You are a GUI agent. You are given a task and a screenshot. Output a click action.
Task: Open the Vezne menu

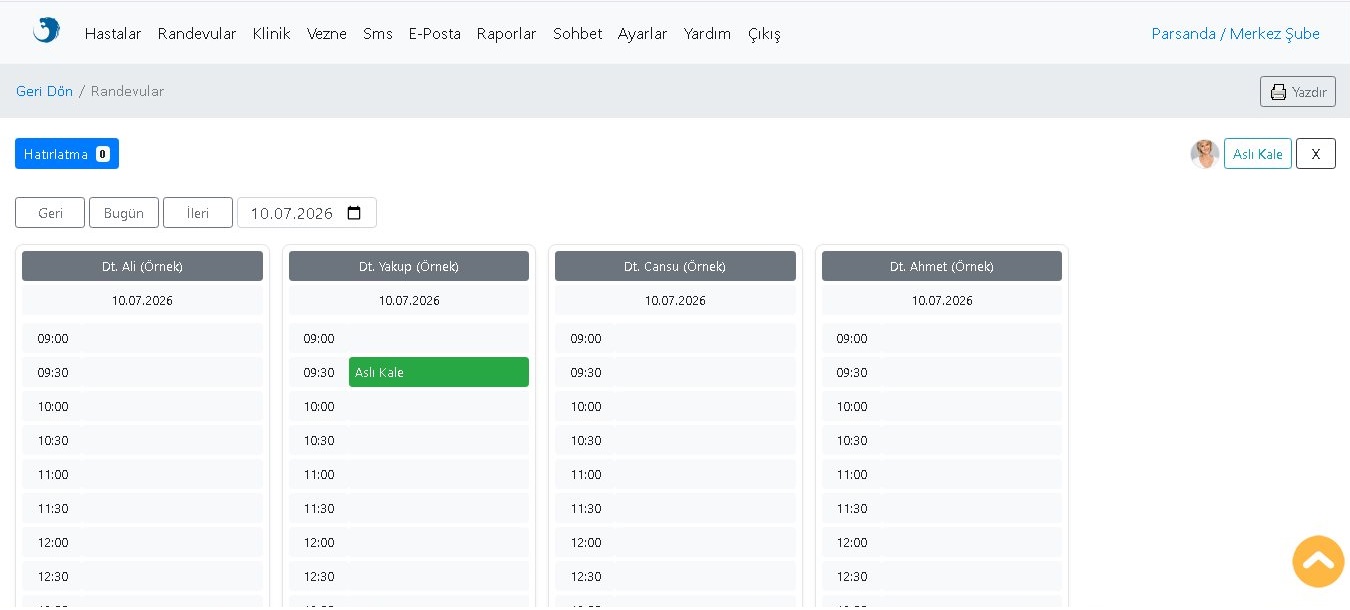(327, 34)
